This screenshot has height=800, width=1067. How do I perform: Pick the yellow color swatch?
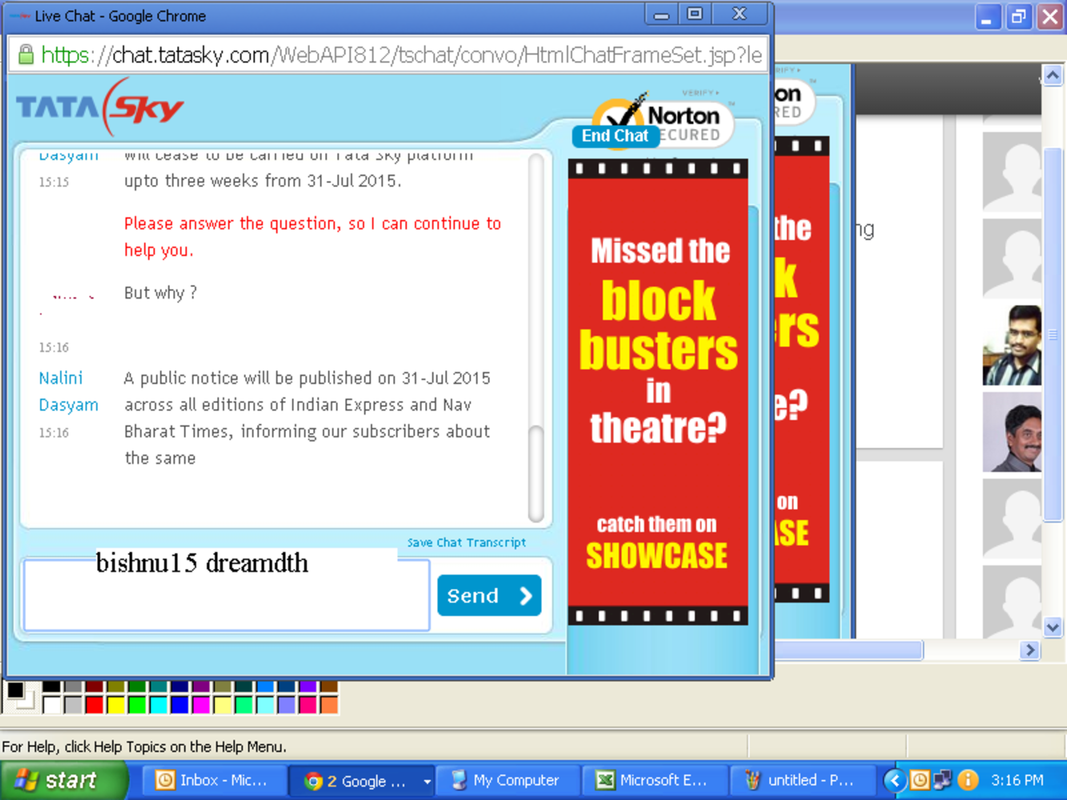pos(116,705)
